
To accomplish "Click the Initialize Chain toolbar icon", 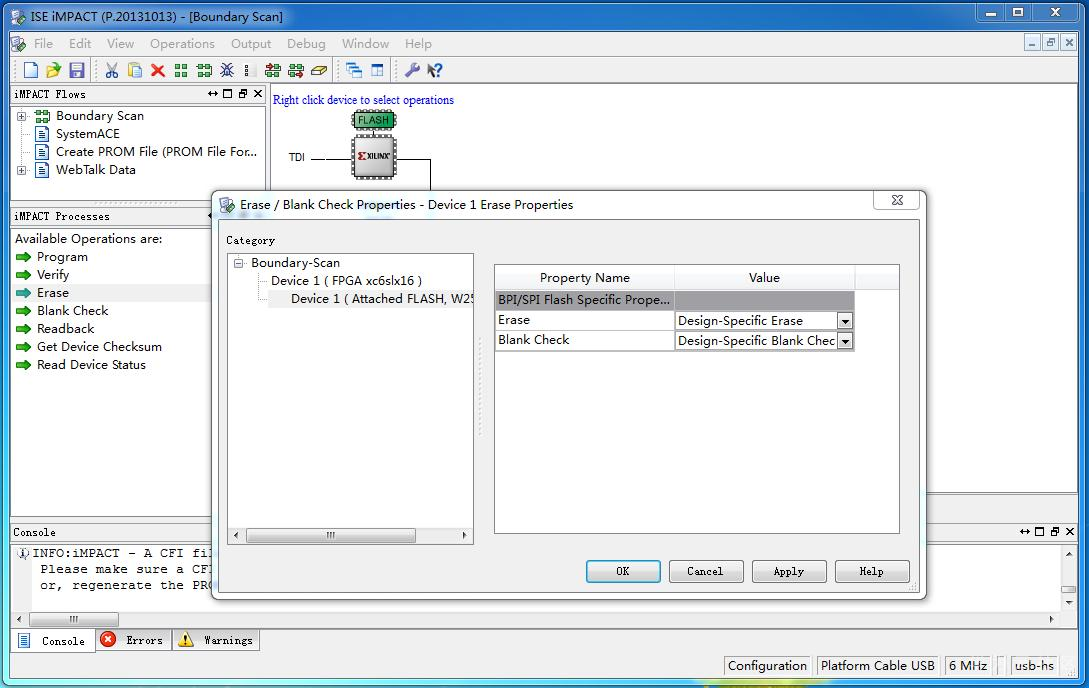I will (x=204, y=70).
